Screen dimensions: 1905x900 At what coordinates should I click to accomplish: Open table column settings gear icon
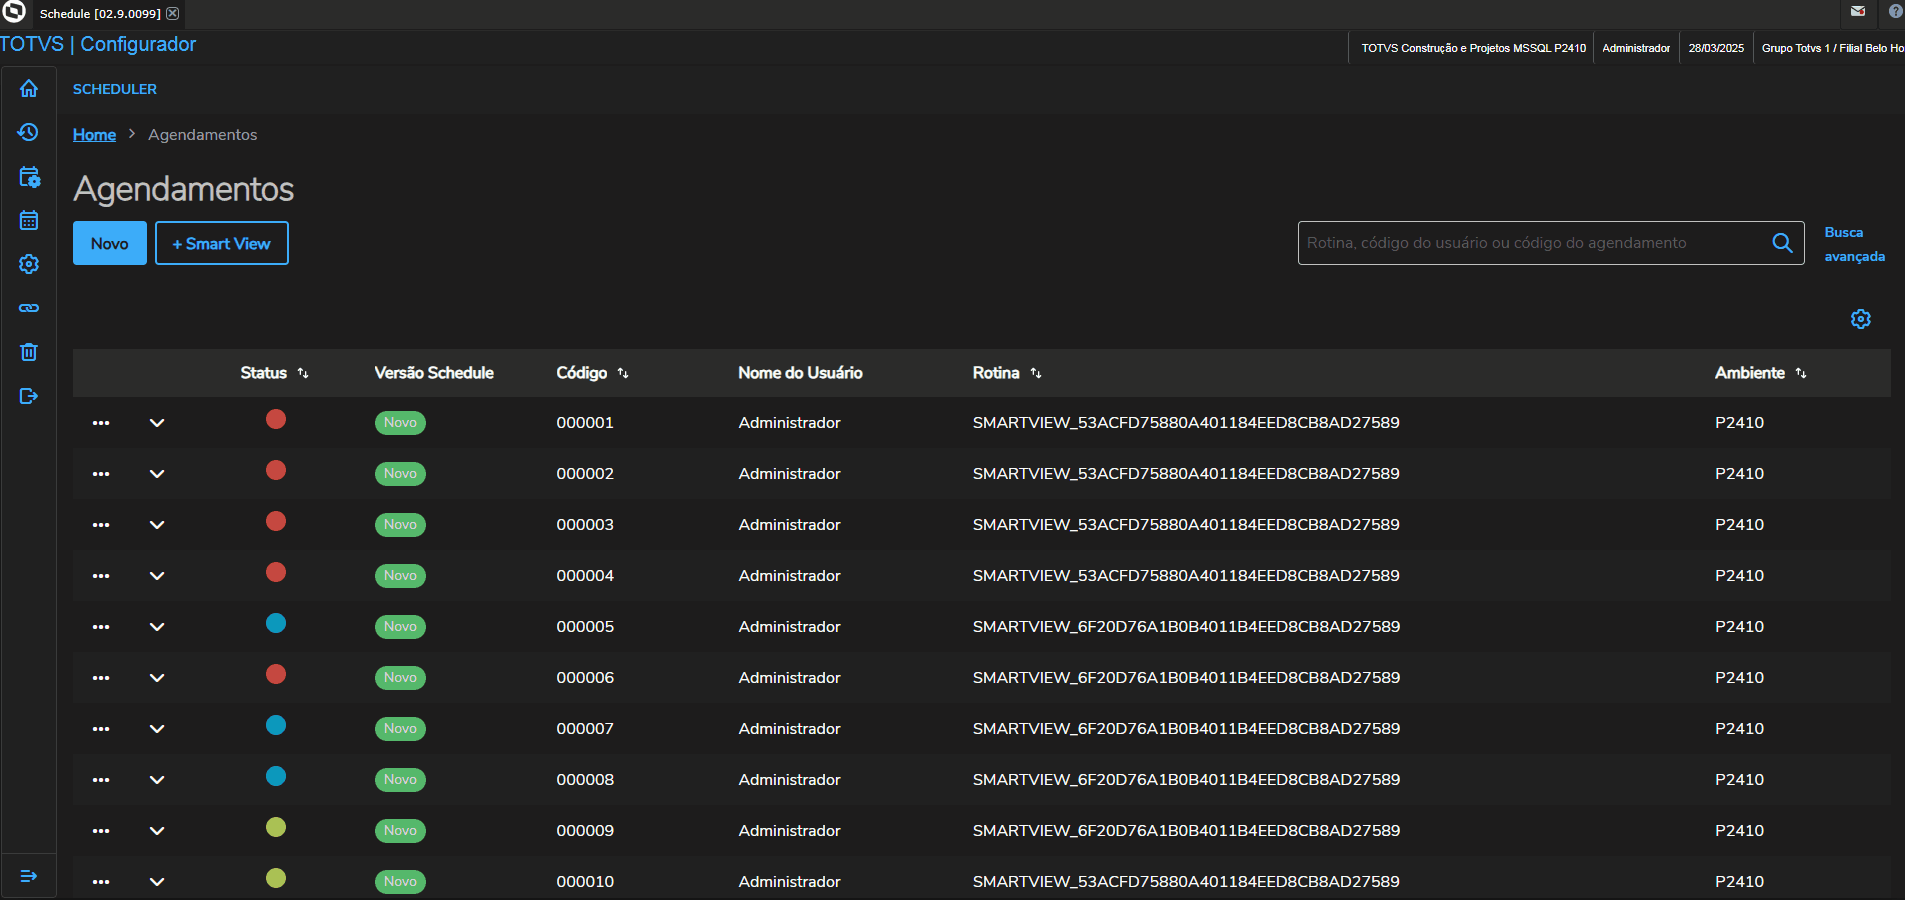pos(1860,319)
